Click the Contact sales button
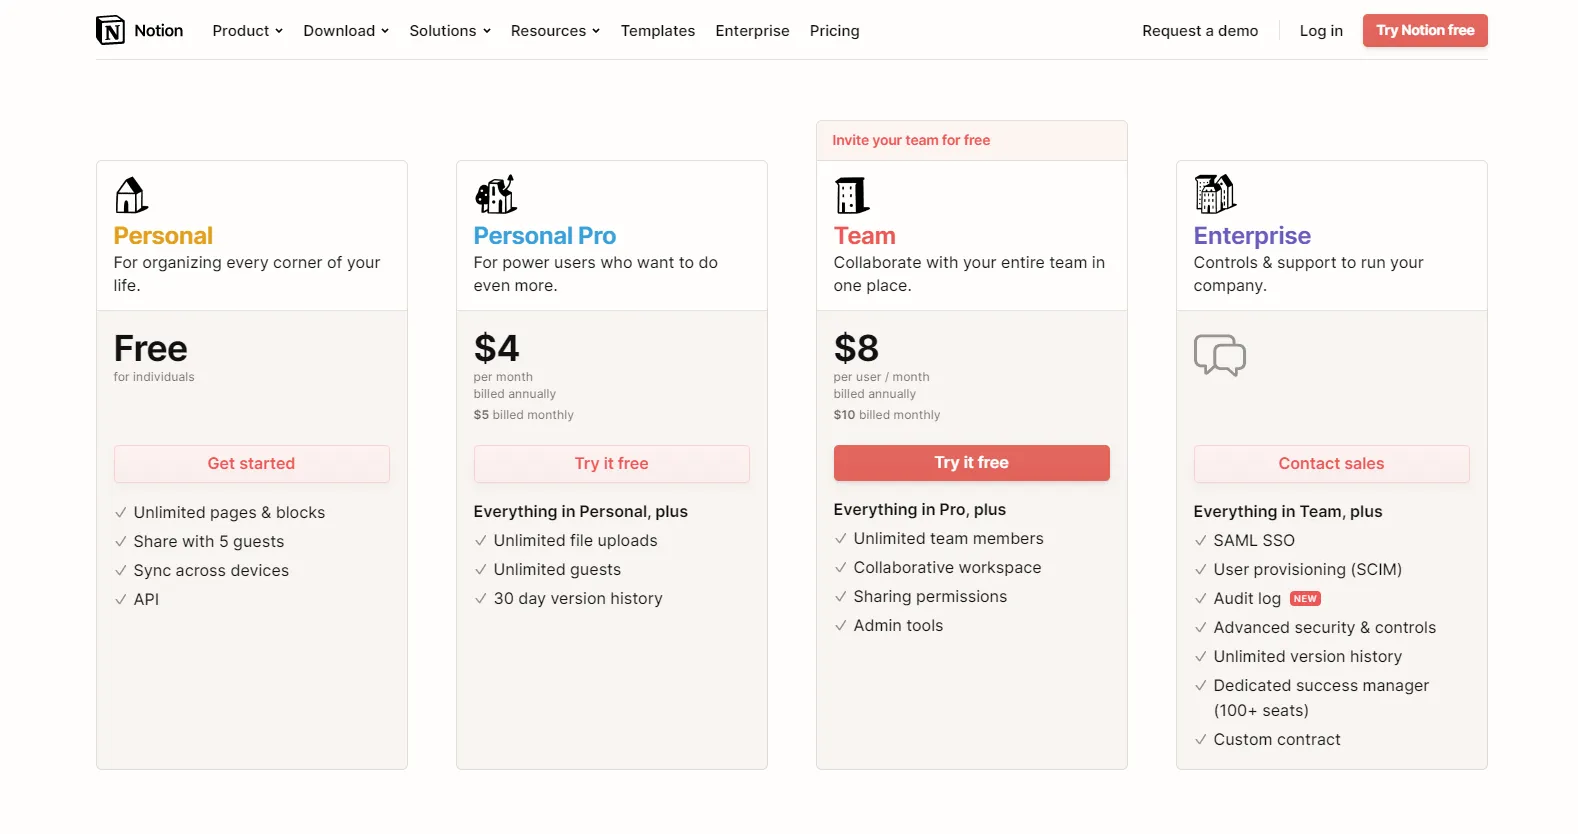The width and height of the screenshot is (1578, 834). [x=1332, y=464]
